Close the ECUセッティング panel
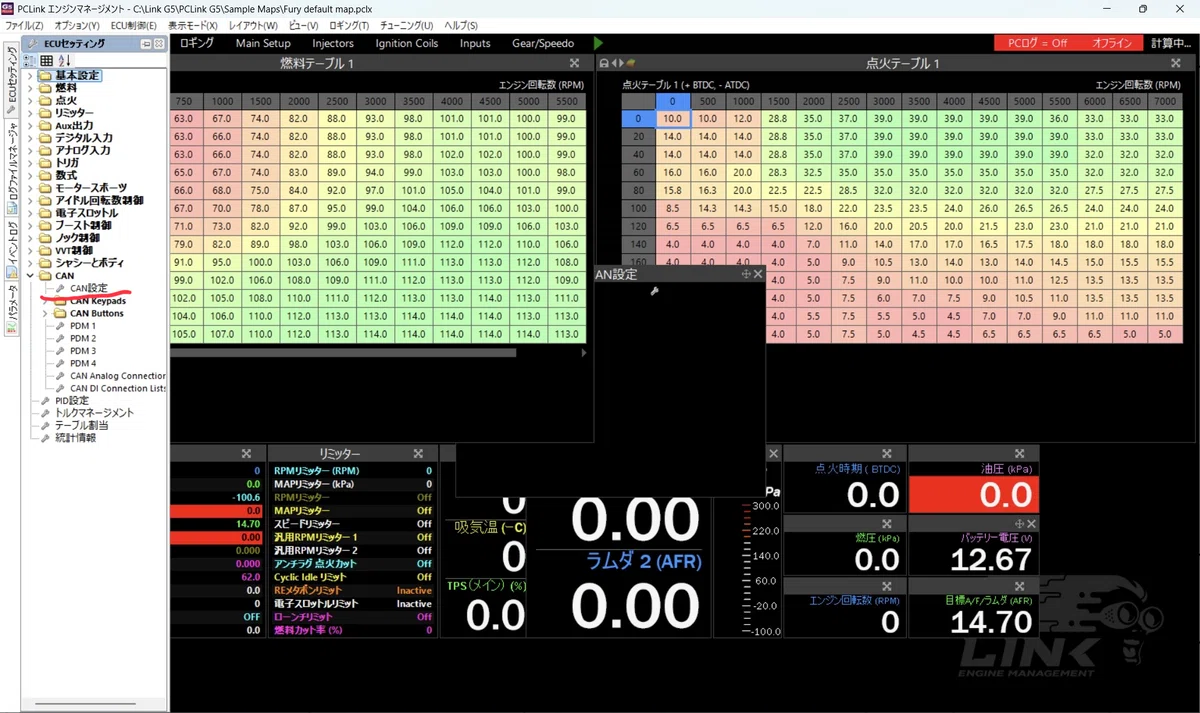1200x713 pixels. pos(159,44)
